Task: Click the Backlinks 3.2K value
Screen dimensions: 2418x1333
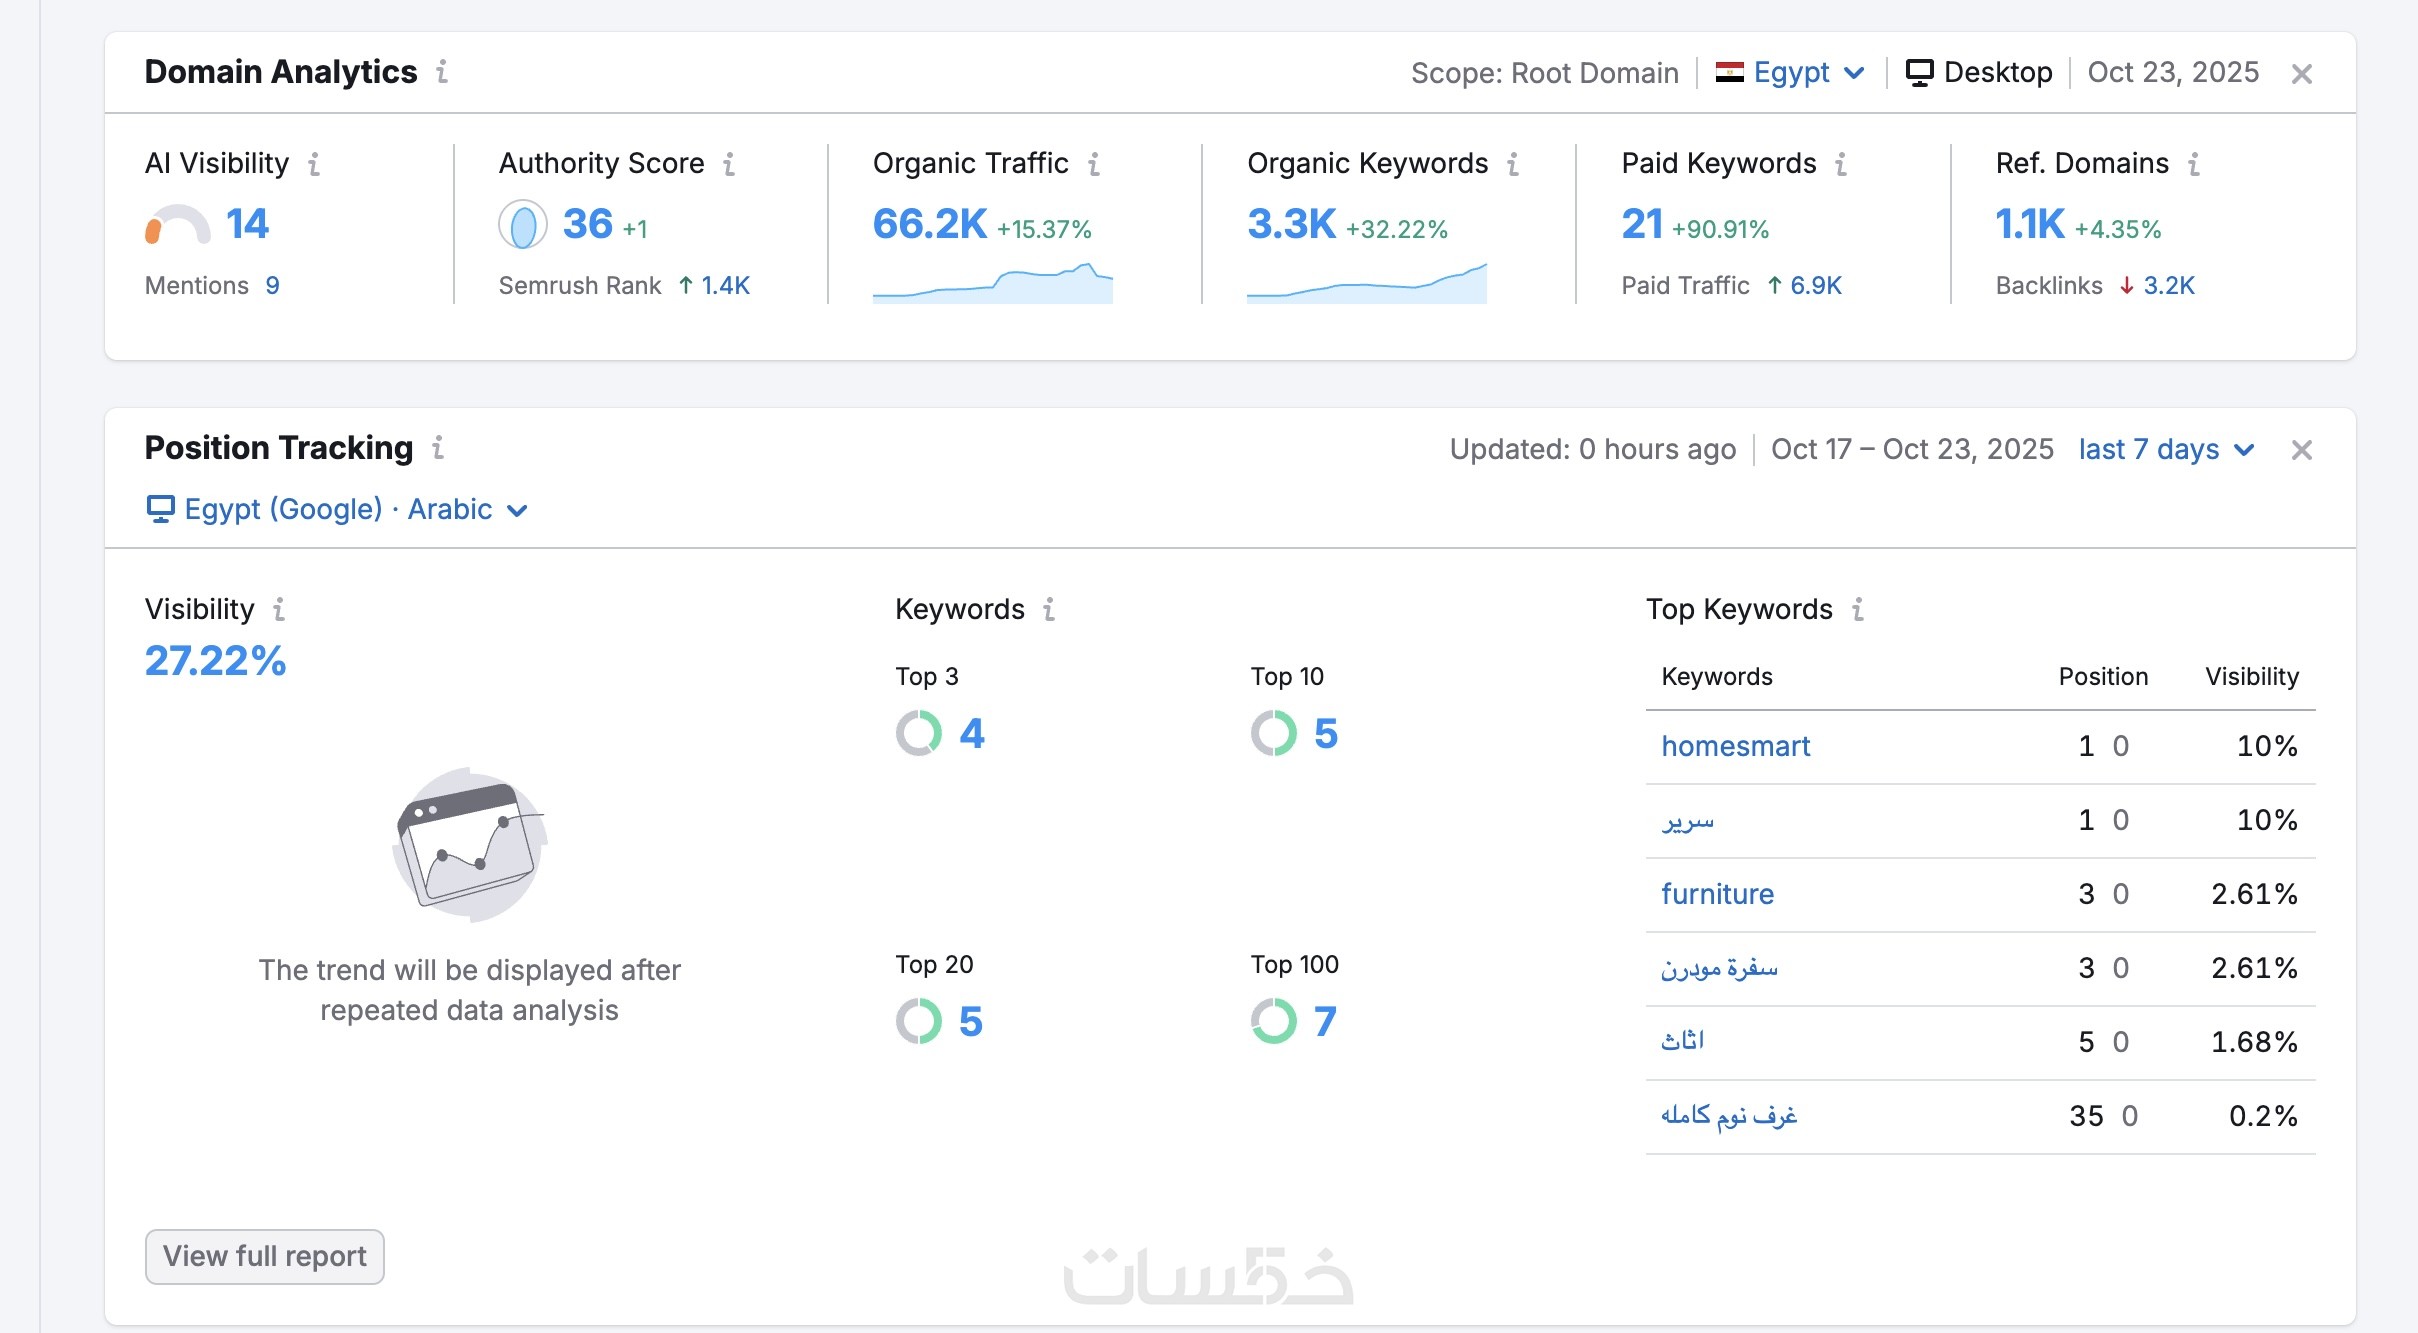Action: coord(2168,286)
